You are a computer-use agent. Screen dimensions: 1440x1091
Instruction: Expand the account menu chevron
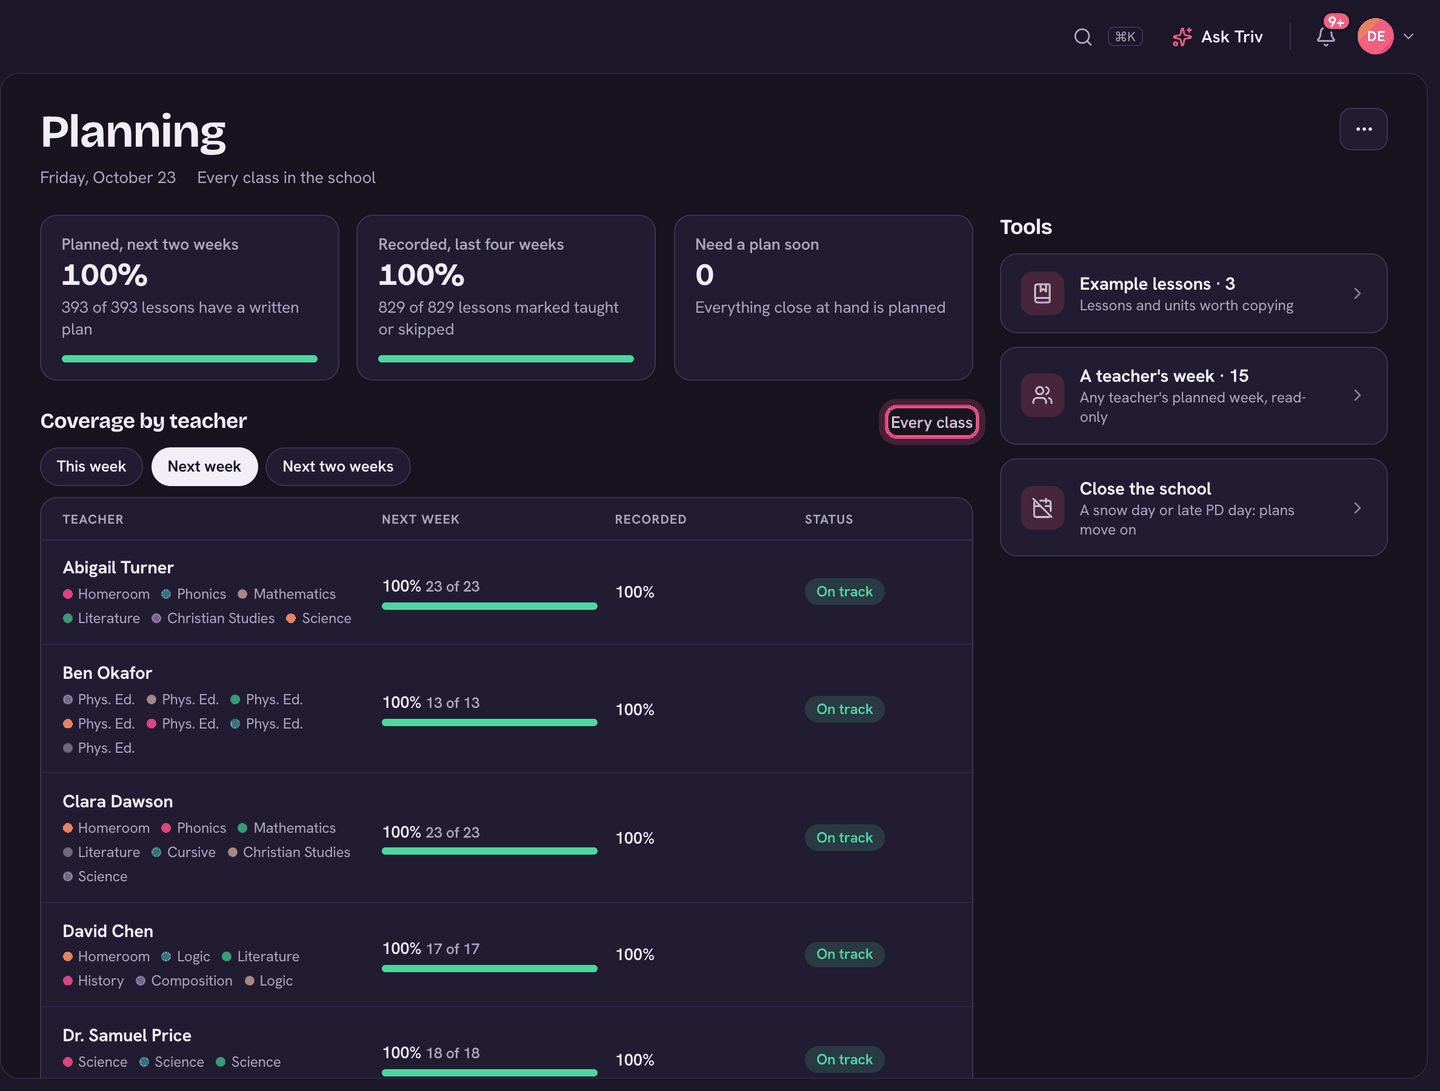[1409, 37]
